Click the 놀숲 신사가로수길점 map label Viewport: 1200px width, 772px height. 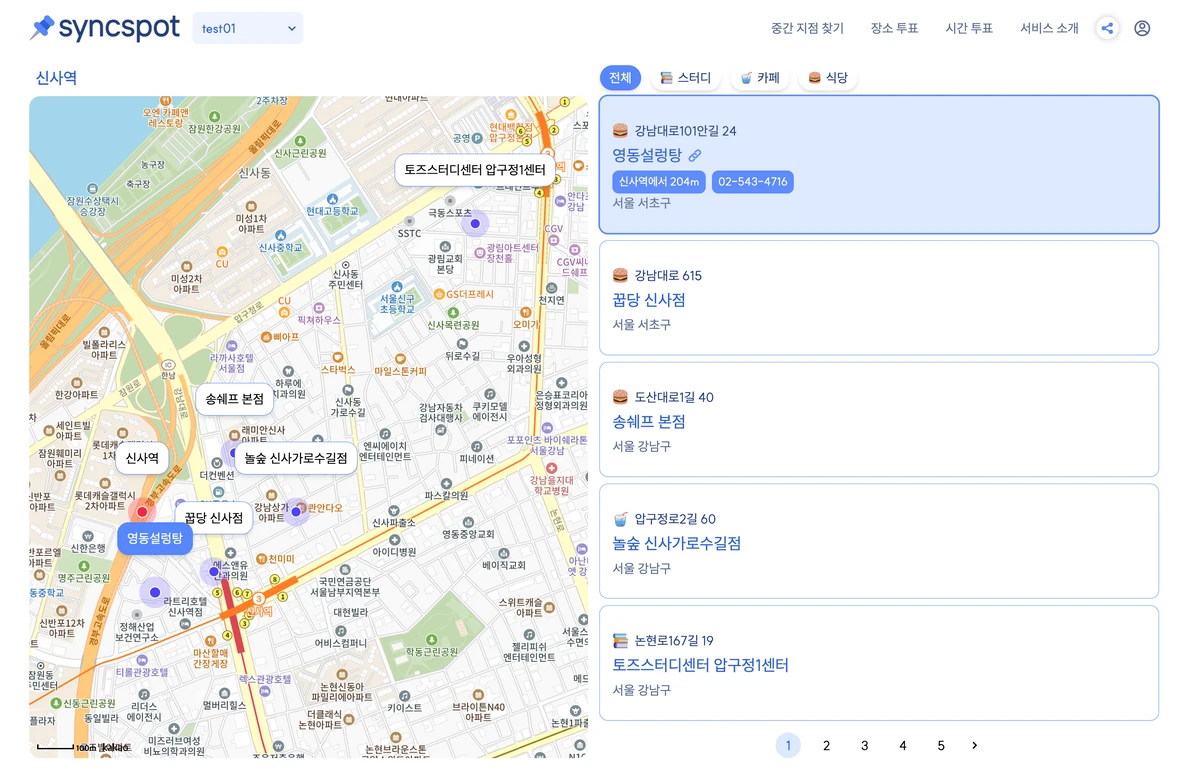[295, 458]
